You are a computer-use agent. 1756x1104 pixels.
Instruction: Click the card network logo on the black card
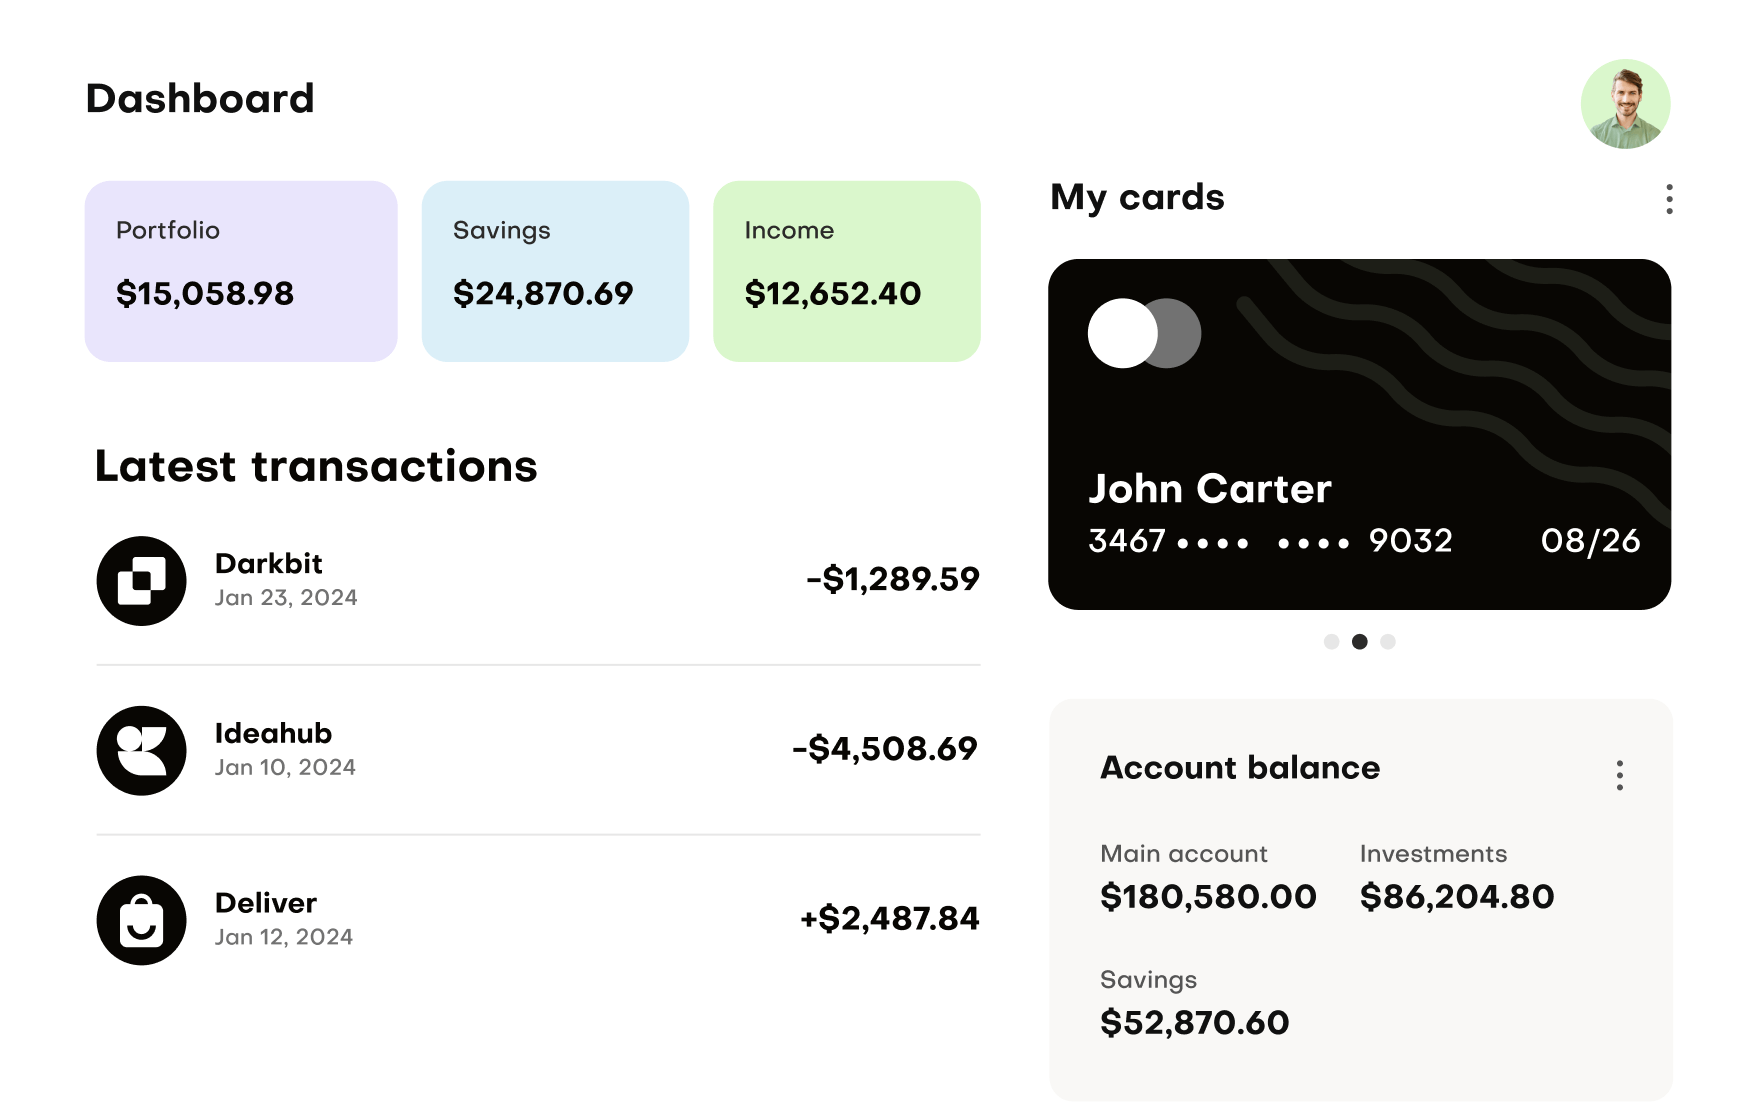(1144, 333)
